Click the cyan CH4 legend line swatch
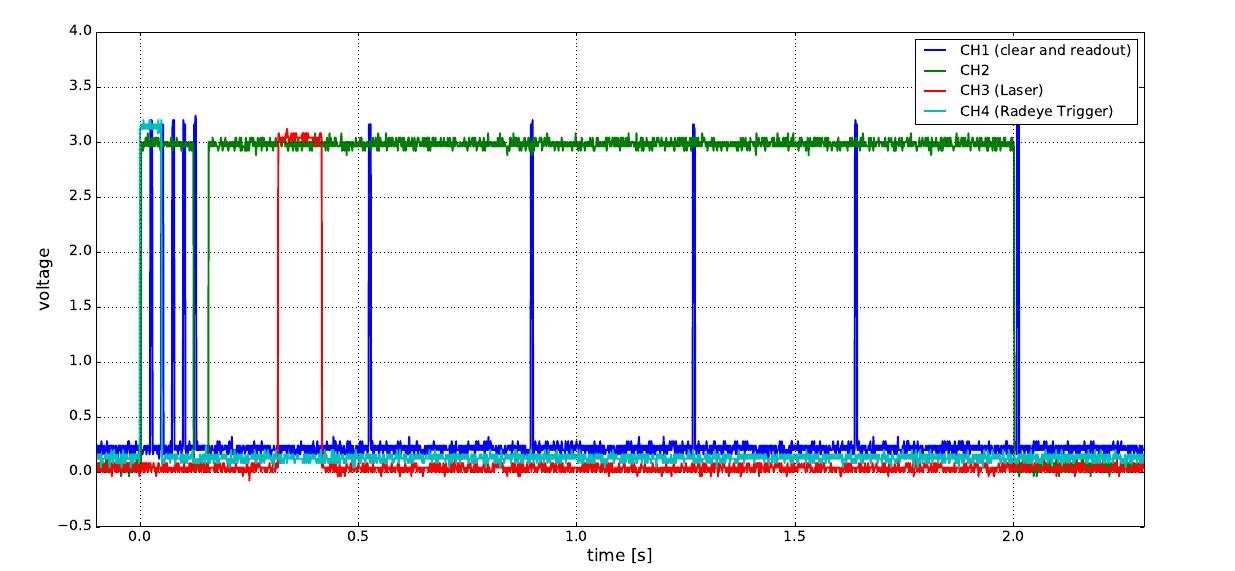The width and height of the screenshot is (1235, 571). [x=936, y=111]
